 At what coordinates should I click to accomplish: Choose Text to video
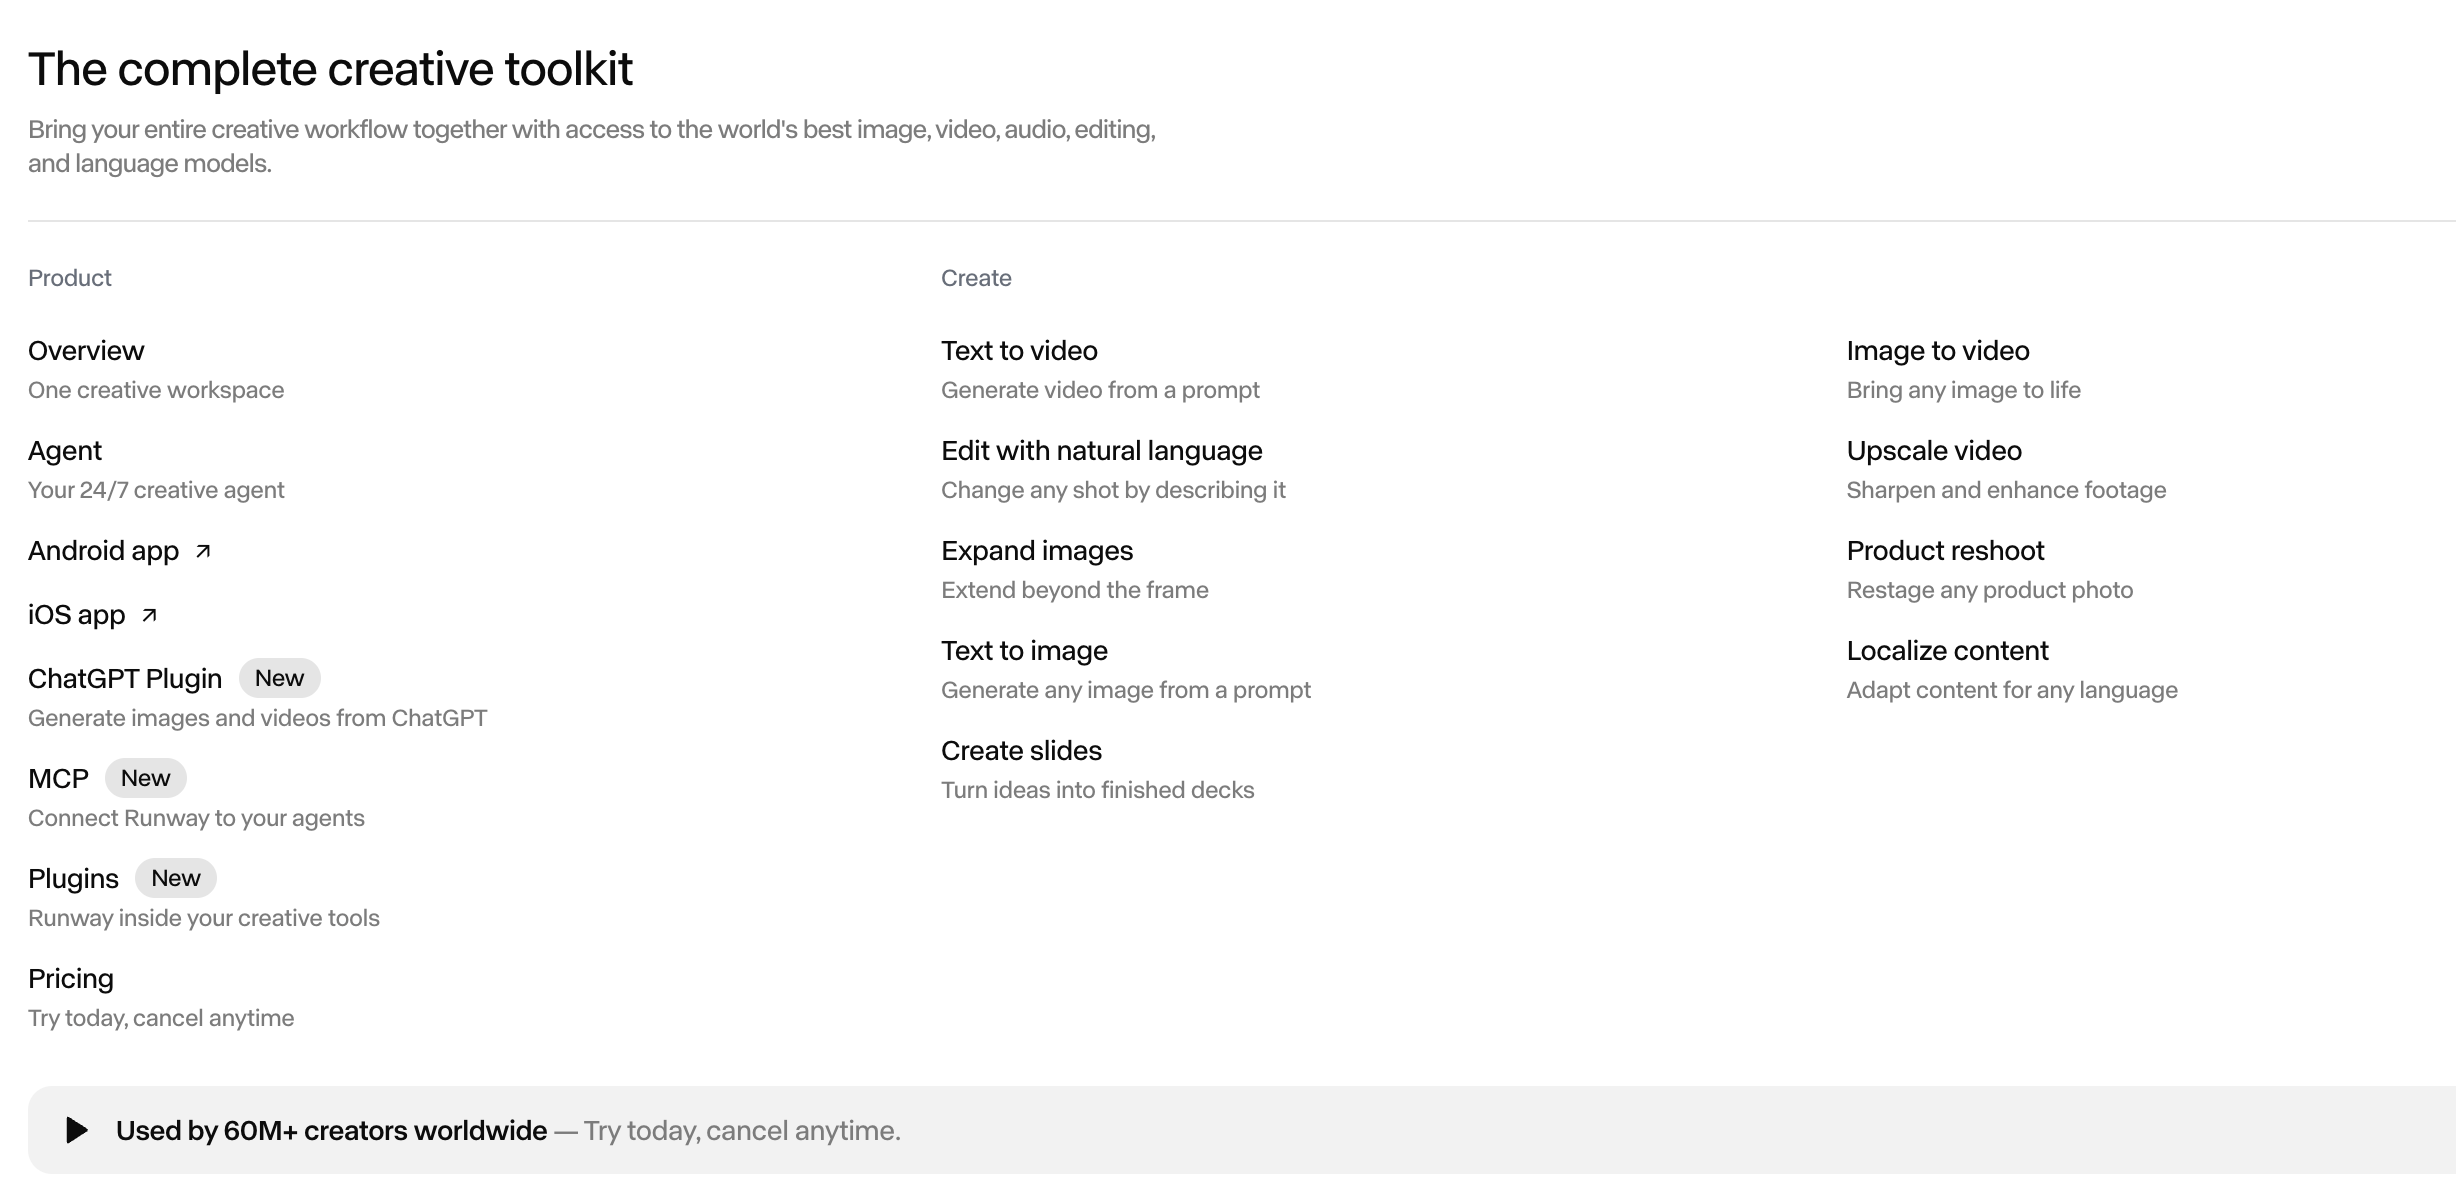coord(1019,351)
